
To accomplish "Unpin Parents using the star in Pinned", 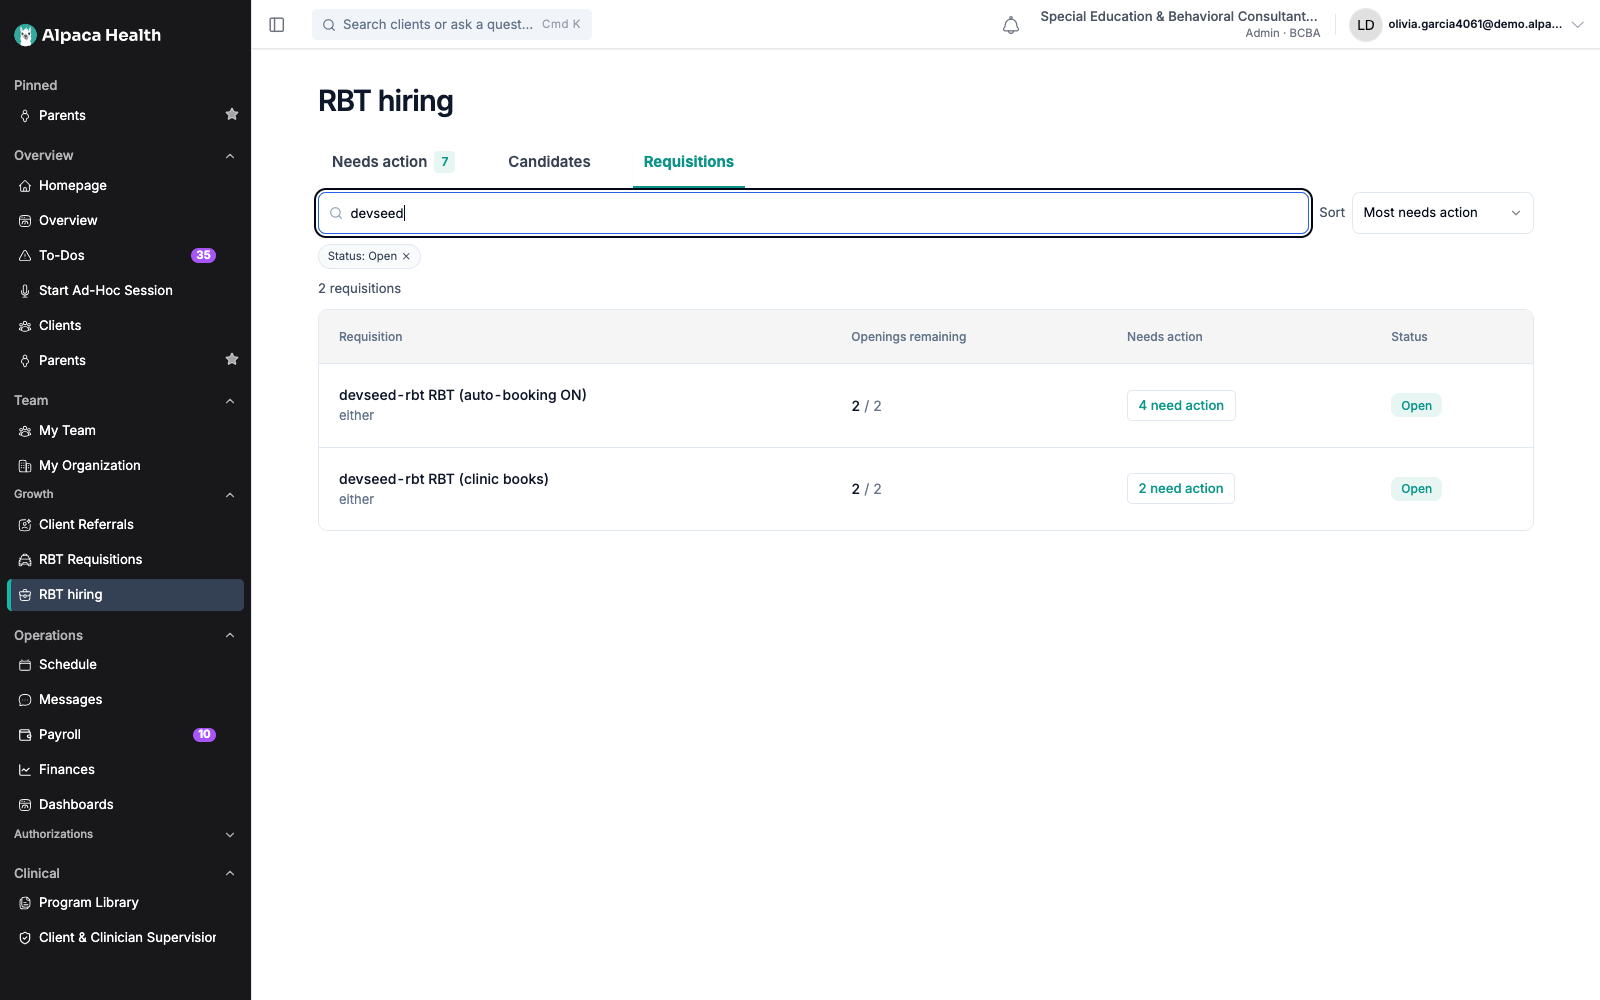I will point(232,114).
